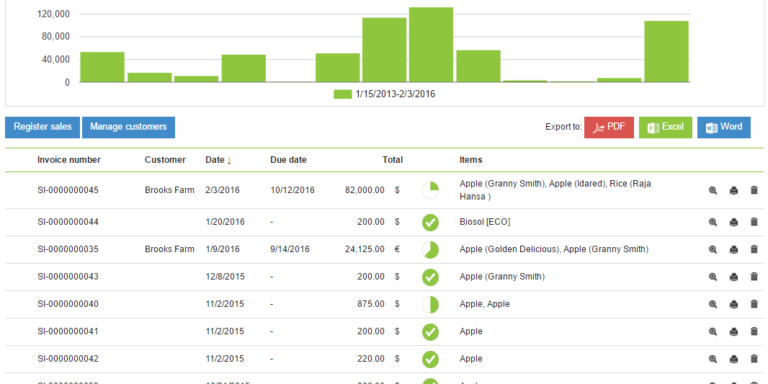The image size is (768, 384).
Task: Delete invoice SI-0000000041 with trash icon
Action: (754, 332)
